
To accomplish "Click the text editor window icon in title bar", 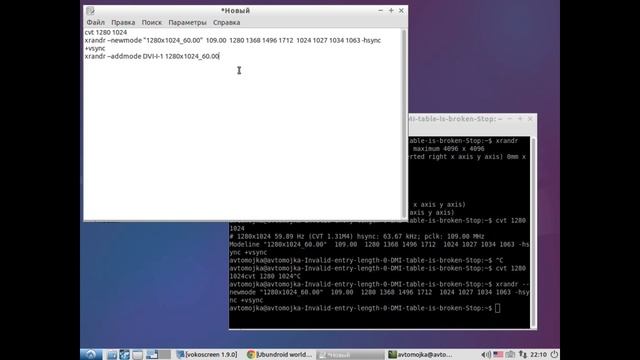I will tap(90, 11).
